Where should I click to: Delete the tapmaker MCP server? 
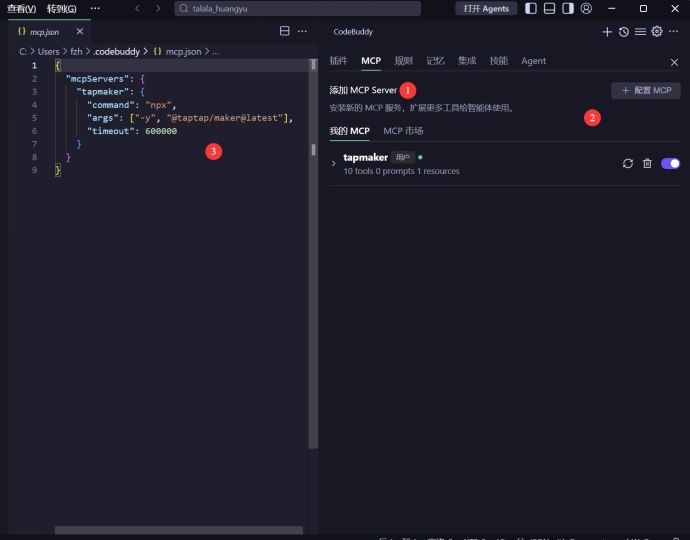(x=647, y=164)
